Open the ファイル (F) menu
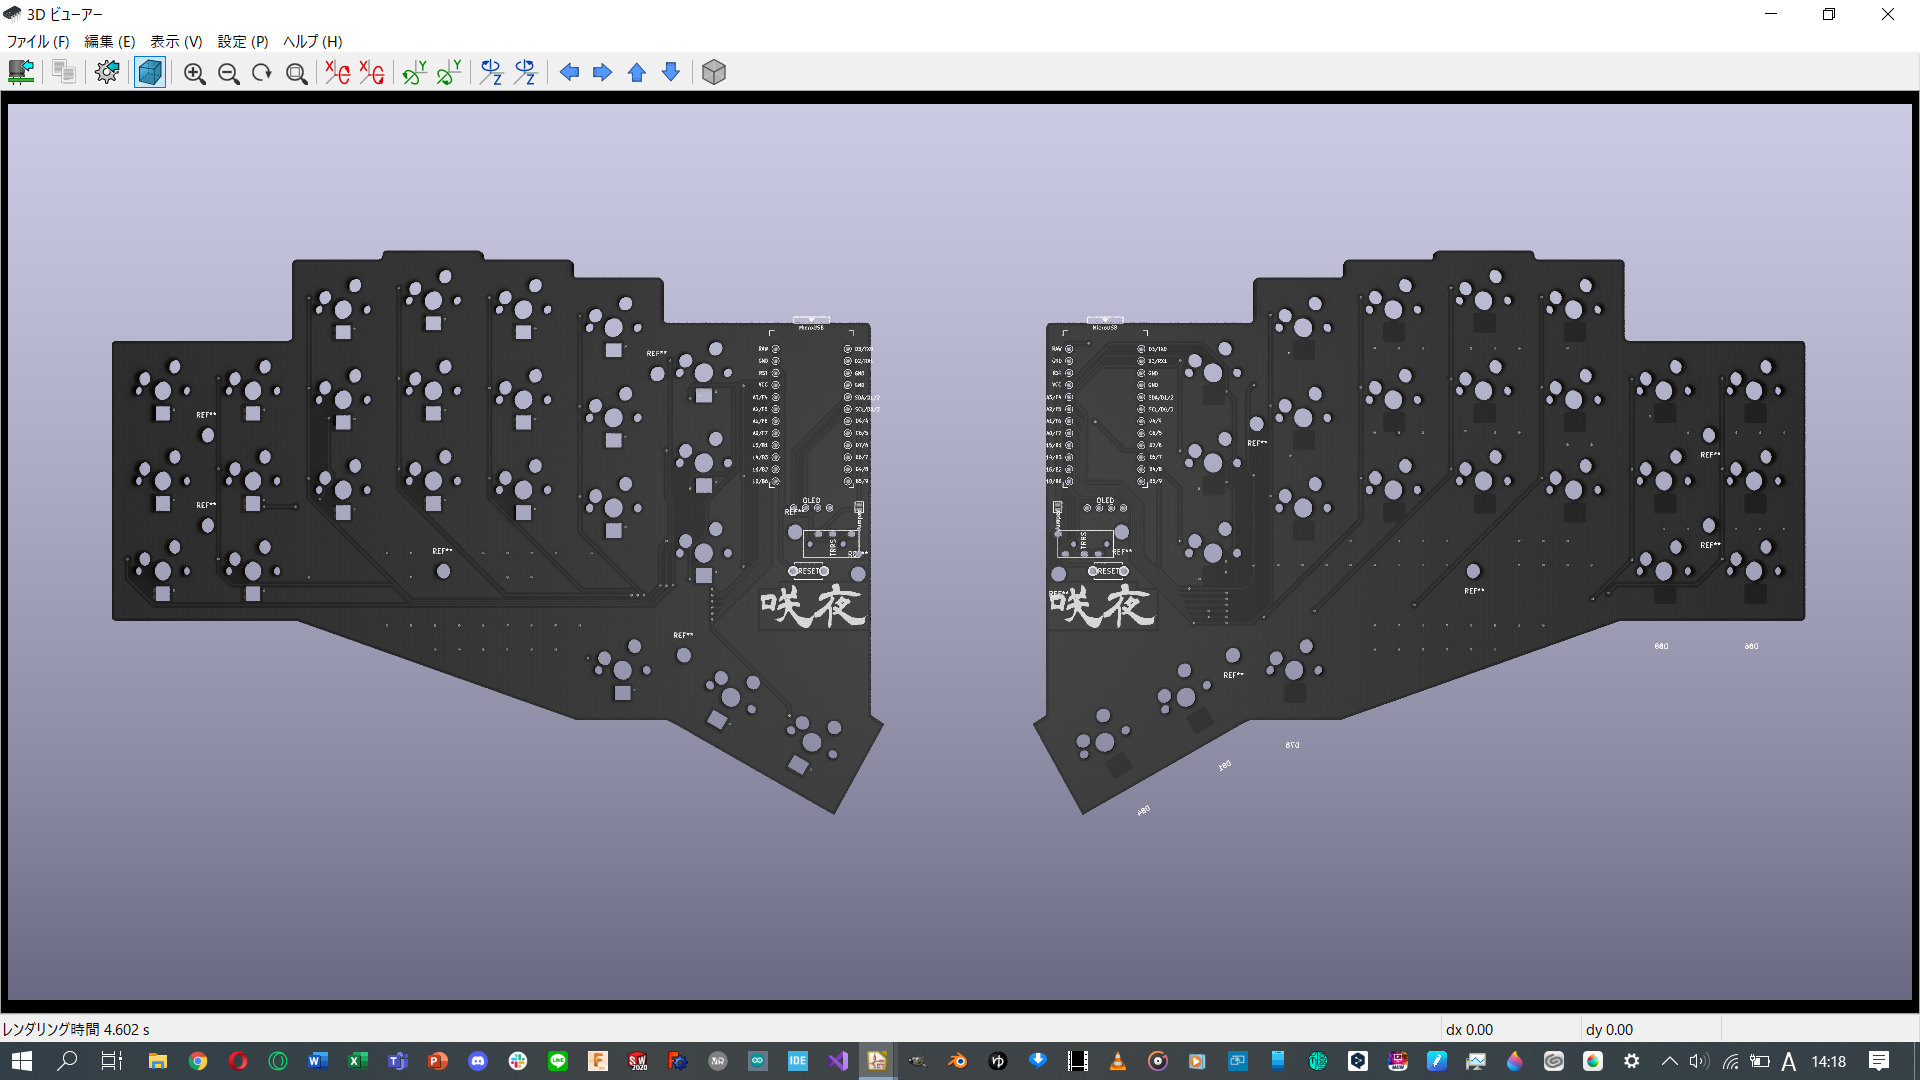 click(x=38, y=41)
